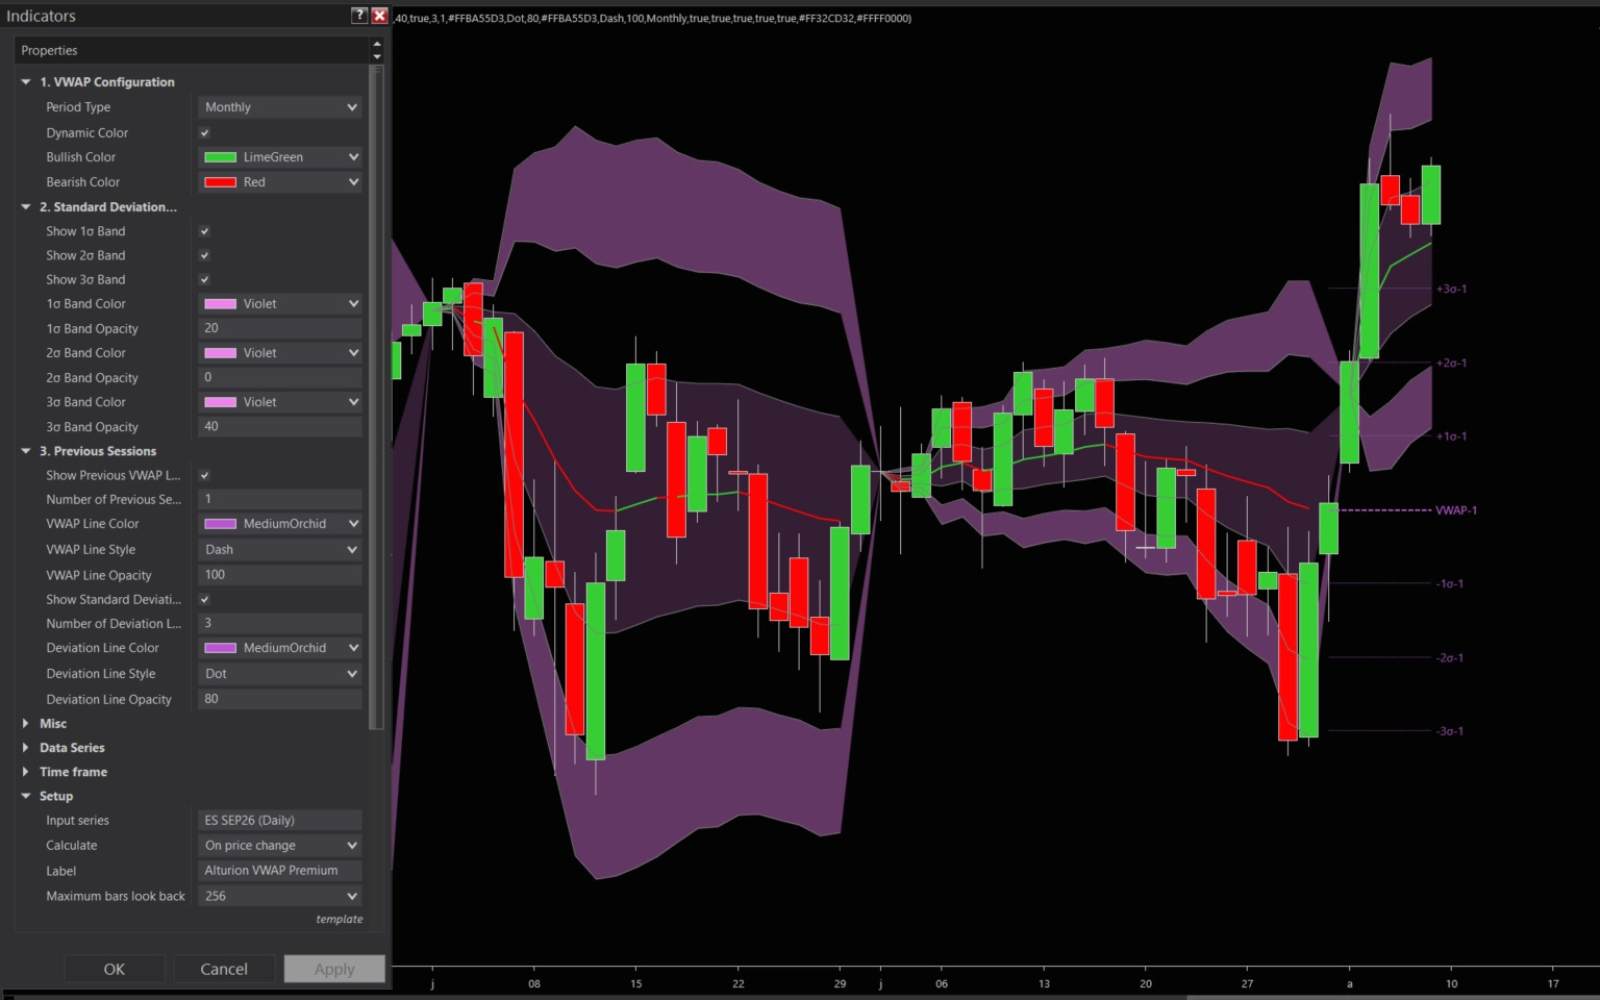This screenshot has width=1600, height=1000.
Task: Uncheck Show 3σ Band
Action: [x=204, y=280]
